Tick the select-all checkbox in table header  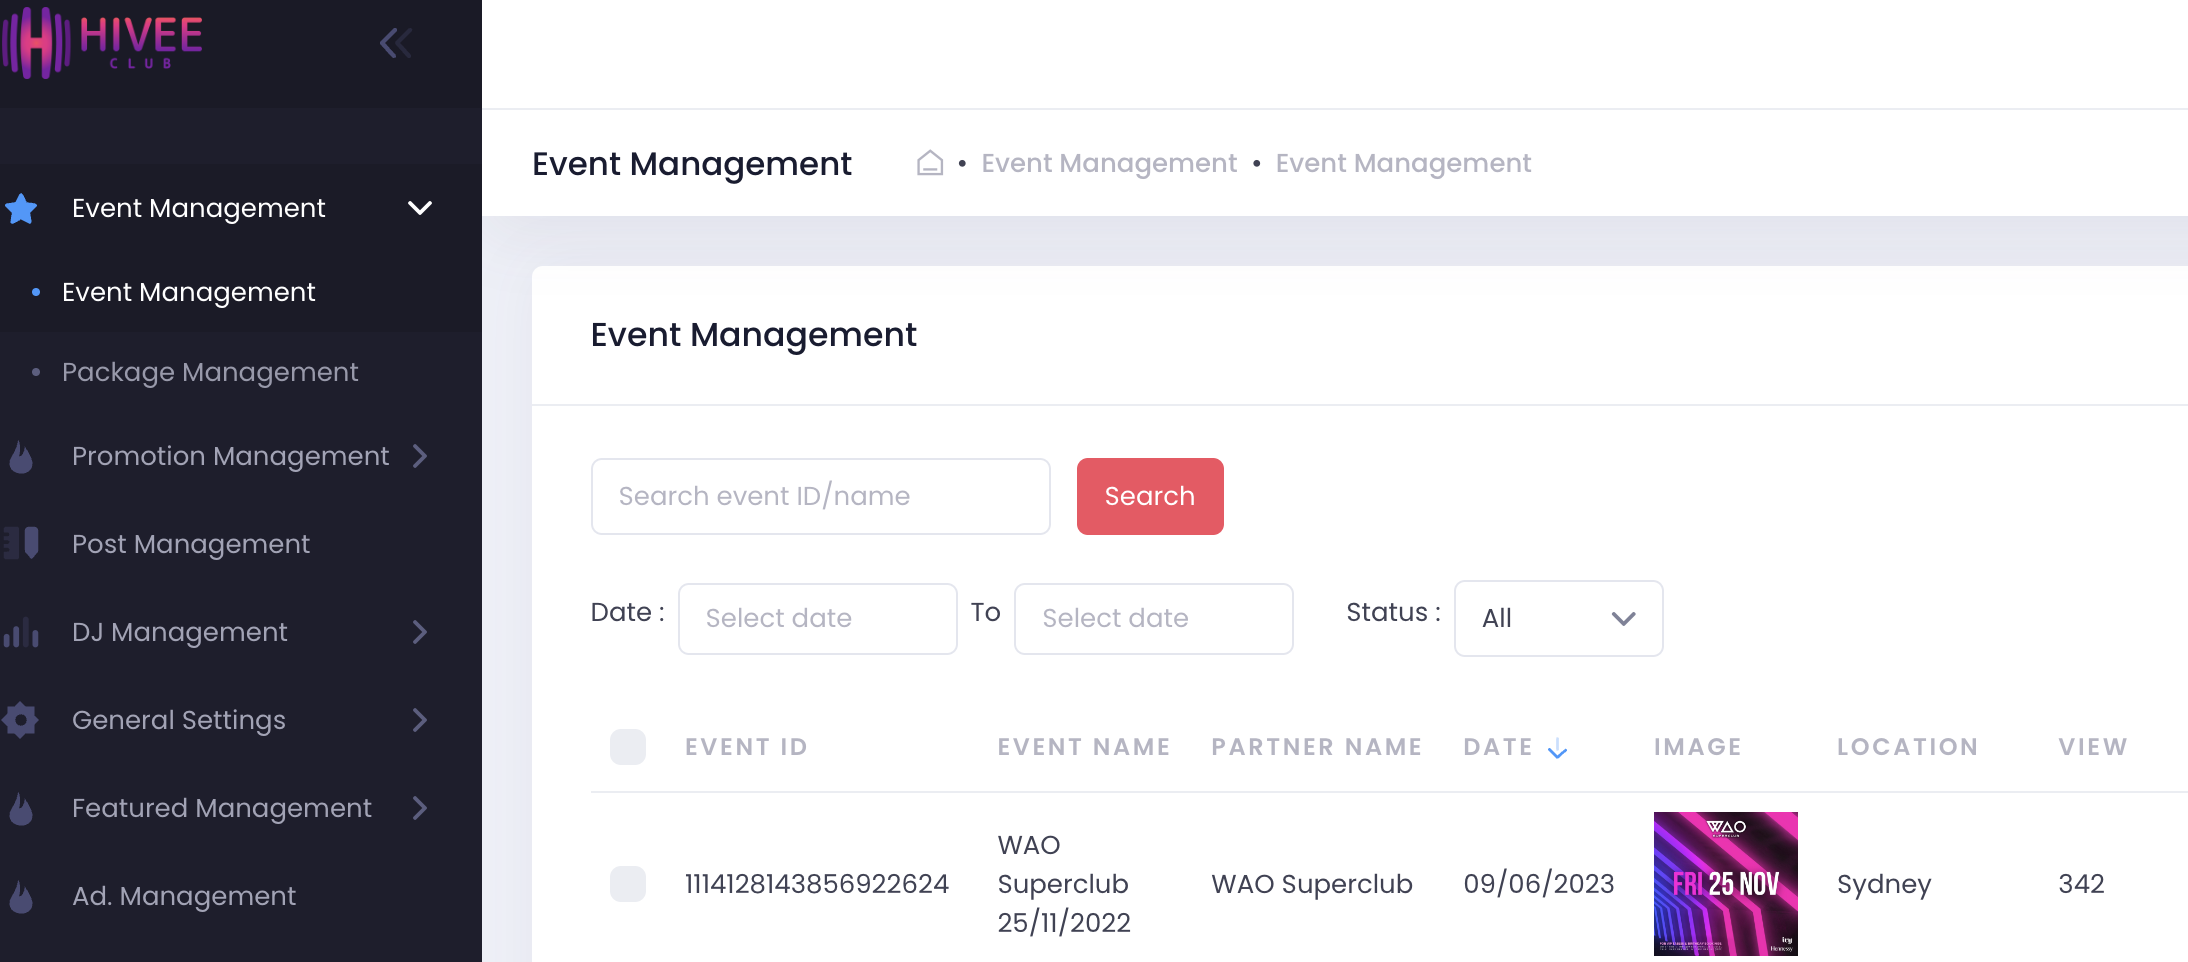628,747
